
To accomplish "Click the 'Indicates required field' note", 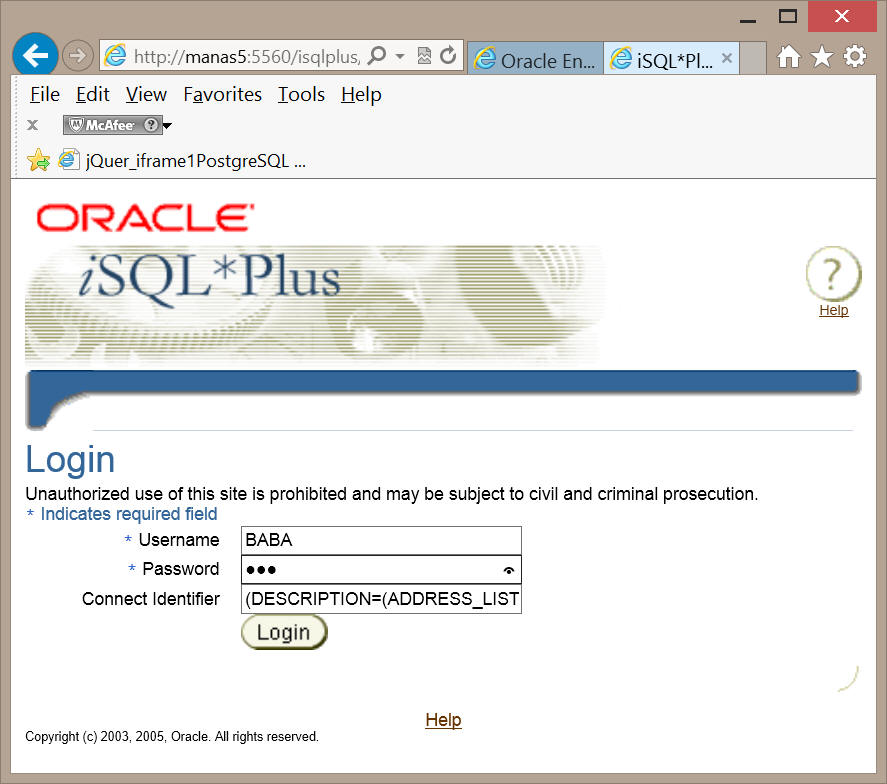I will tap(128, 514).
